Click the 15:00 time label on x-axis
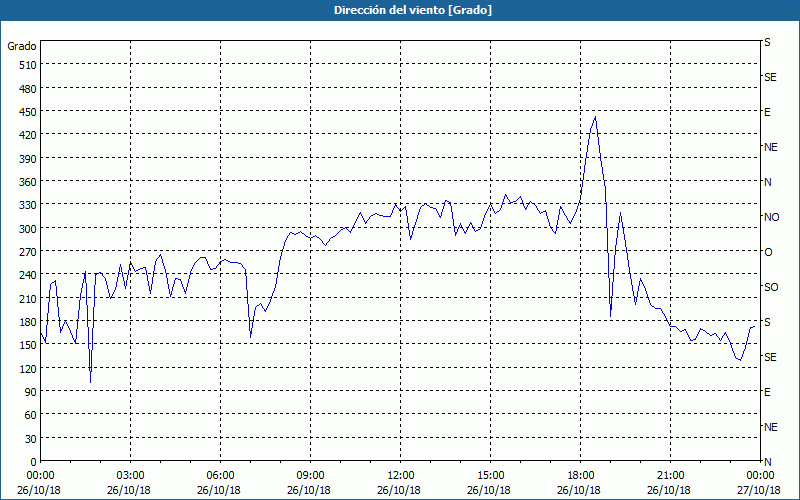The width and height of the screenshot is (800, 500). click(490, 476)
